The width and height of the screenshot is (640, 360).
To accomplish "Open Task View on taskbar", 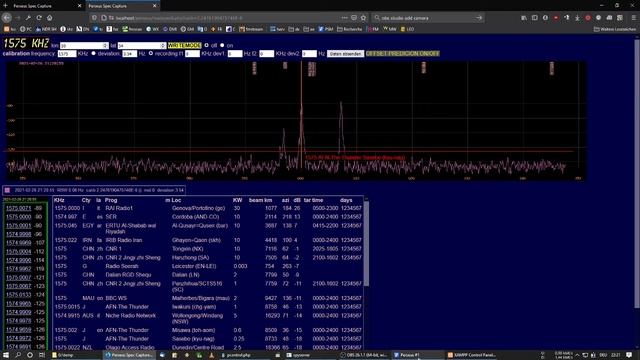I will click(x=41, y=355).
